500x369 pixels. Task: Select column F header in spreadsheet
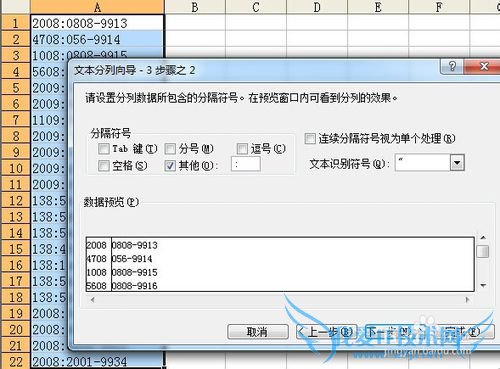coord(439,7)
